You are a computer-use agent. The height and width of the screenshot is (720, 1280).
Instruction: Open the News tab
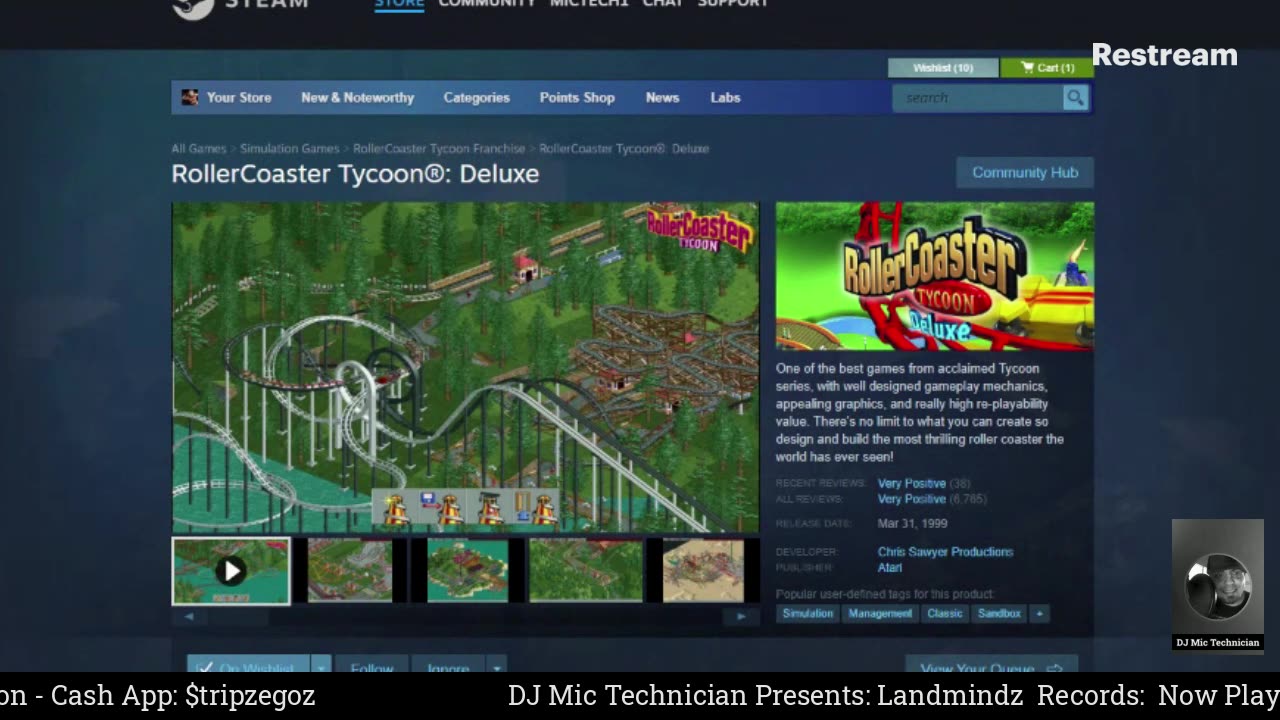[662, 98]
